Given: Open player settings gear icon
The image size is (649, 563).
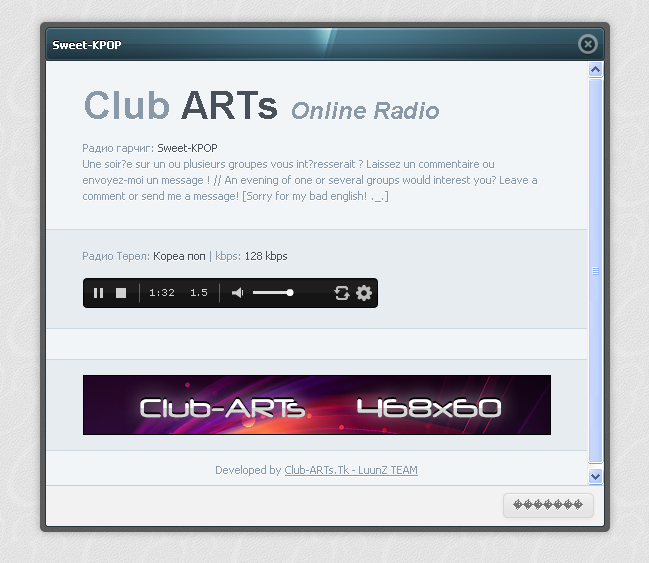Looking at the screenshot, I should coord(364,293).
